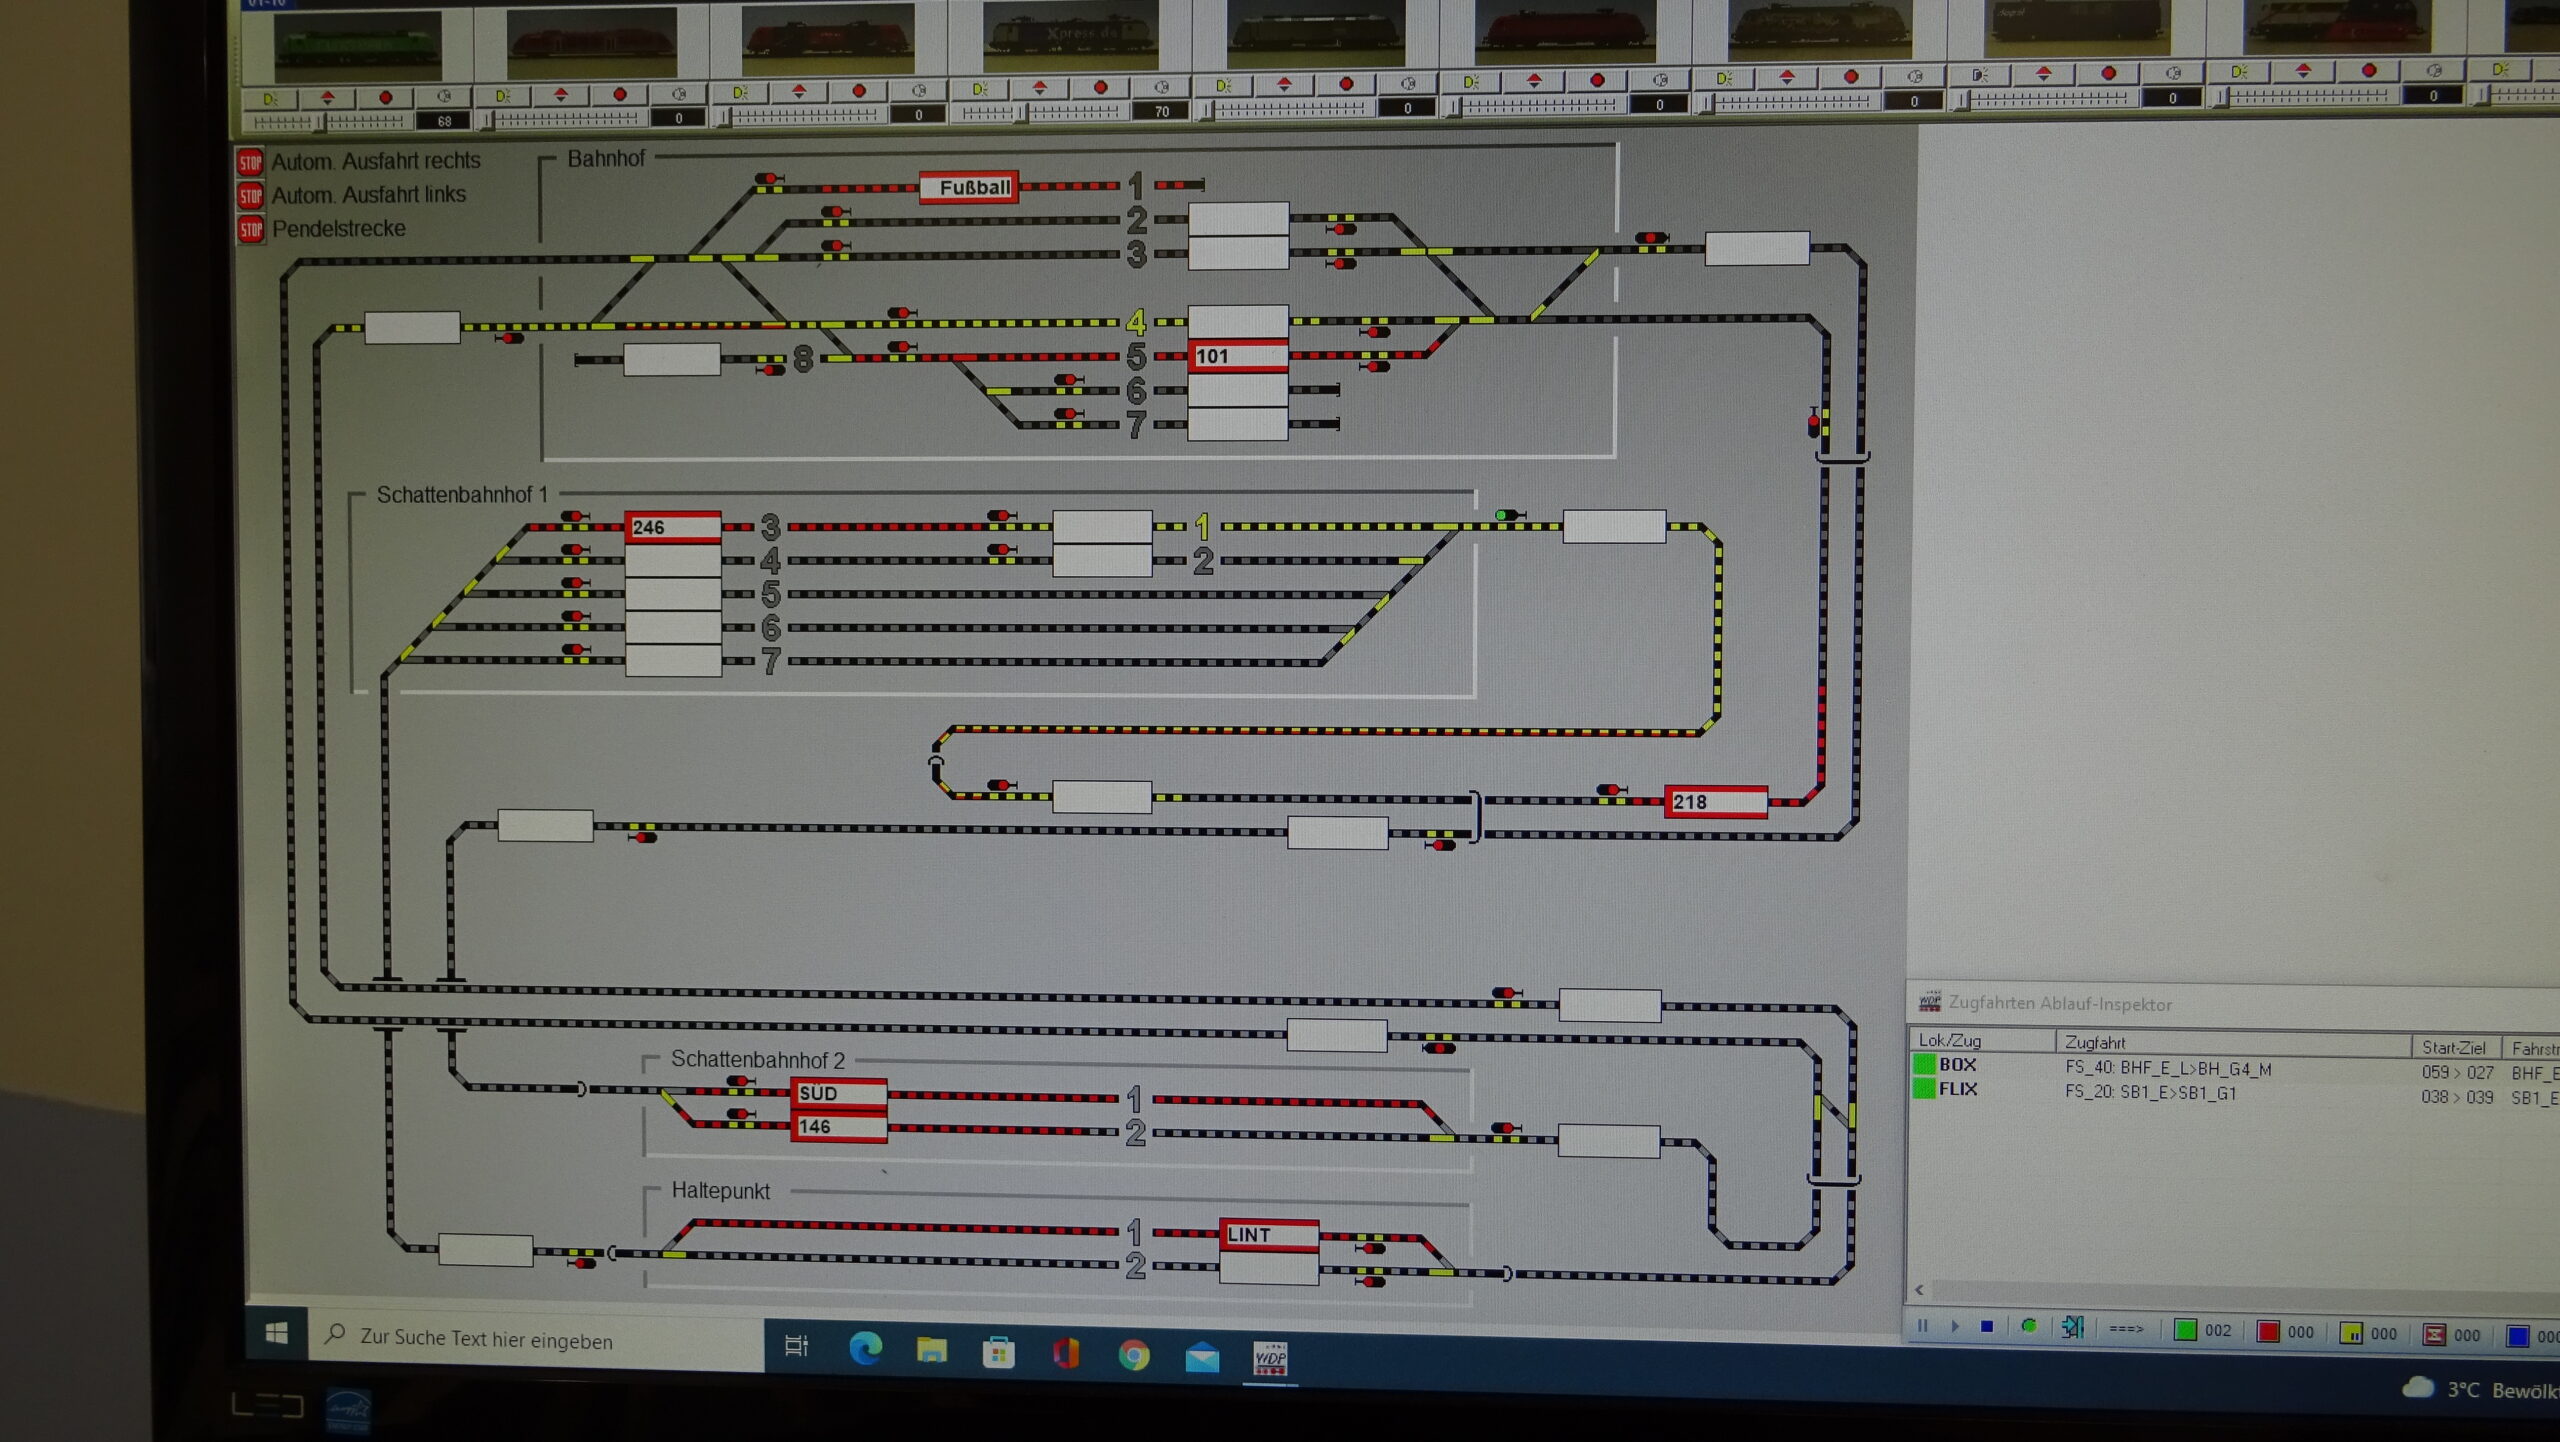Open Google Chrome from the taskbar

click(1134, 1356)
